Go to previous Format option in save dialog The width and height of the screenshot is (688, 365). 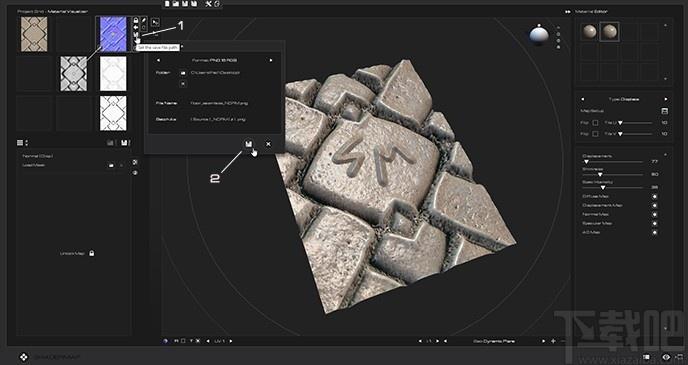tap(158, 60)
